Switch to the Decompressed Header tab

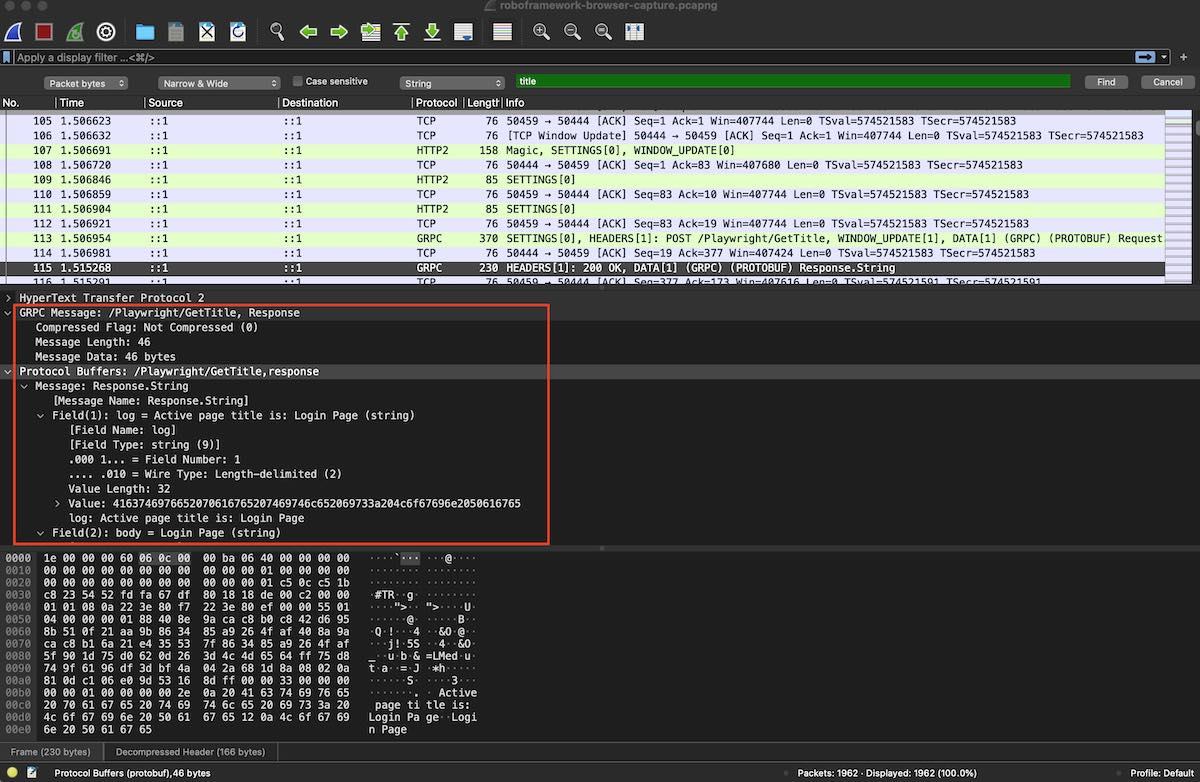click(x=189, y=752)
